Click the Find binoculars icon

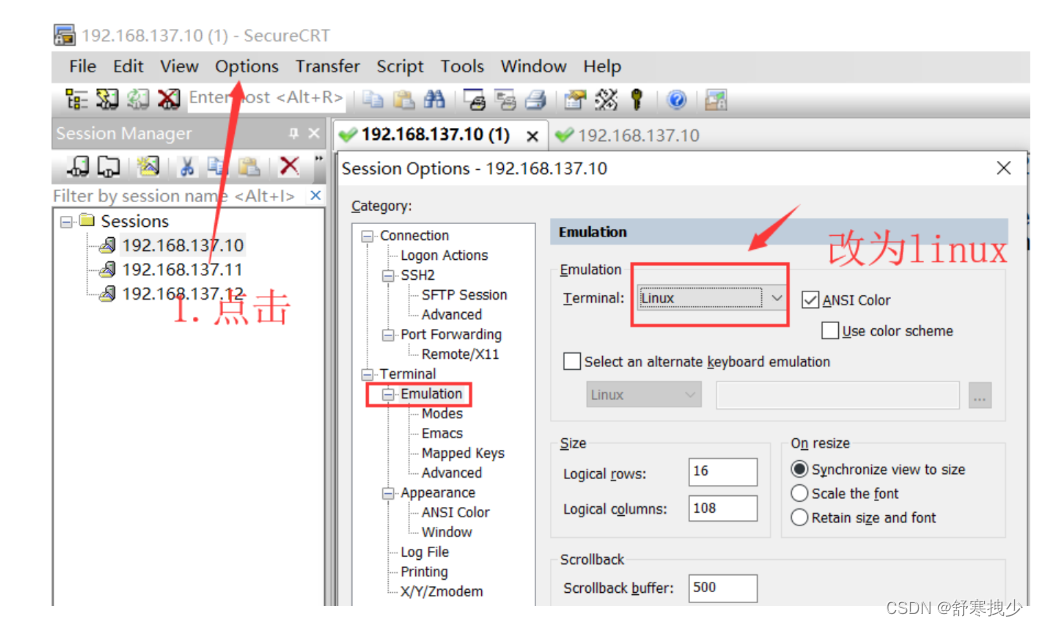click(434, 100)
